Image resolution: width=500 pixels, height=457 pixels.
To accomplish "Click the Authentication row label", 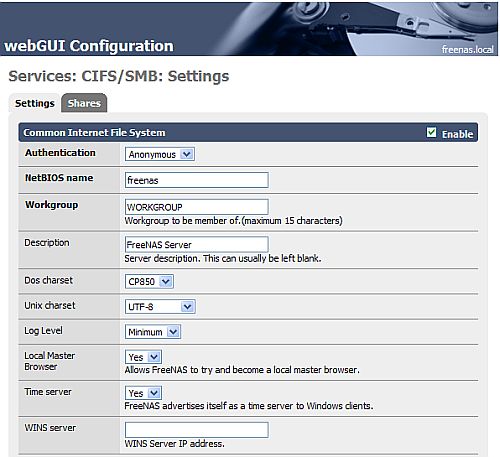I will [60, 152].
